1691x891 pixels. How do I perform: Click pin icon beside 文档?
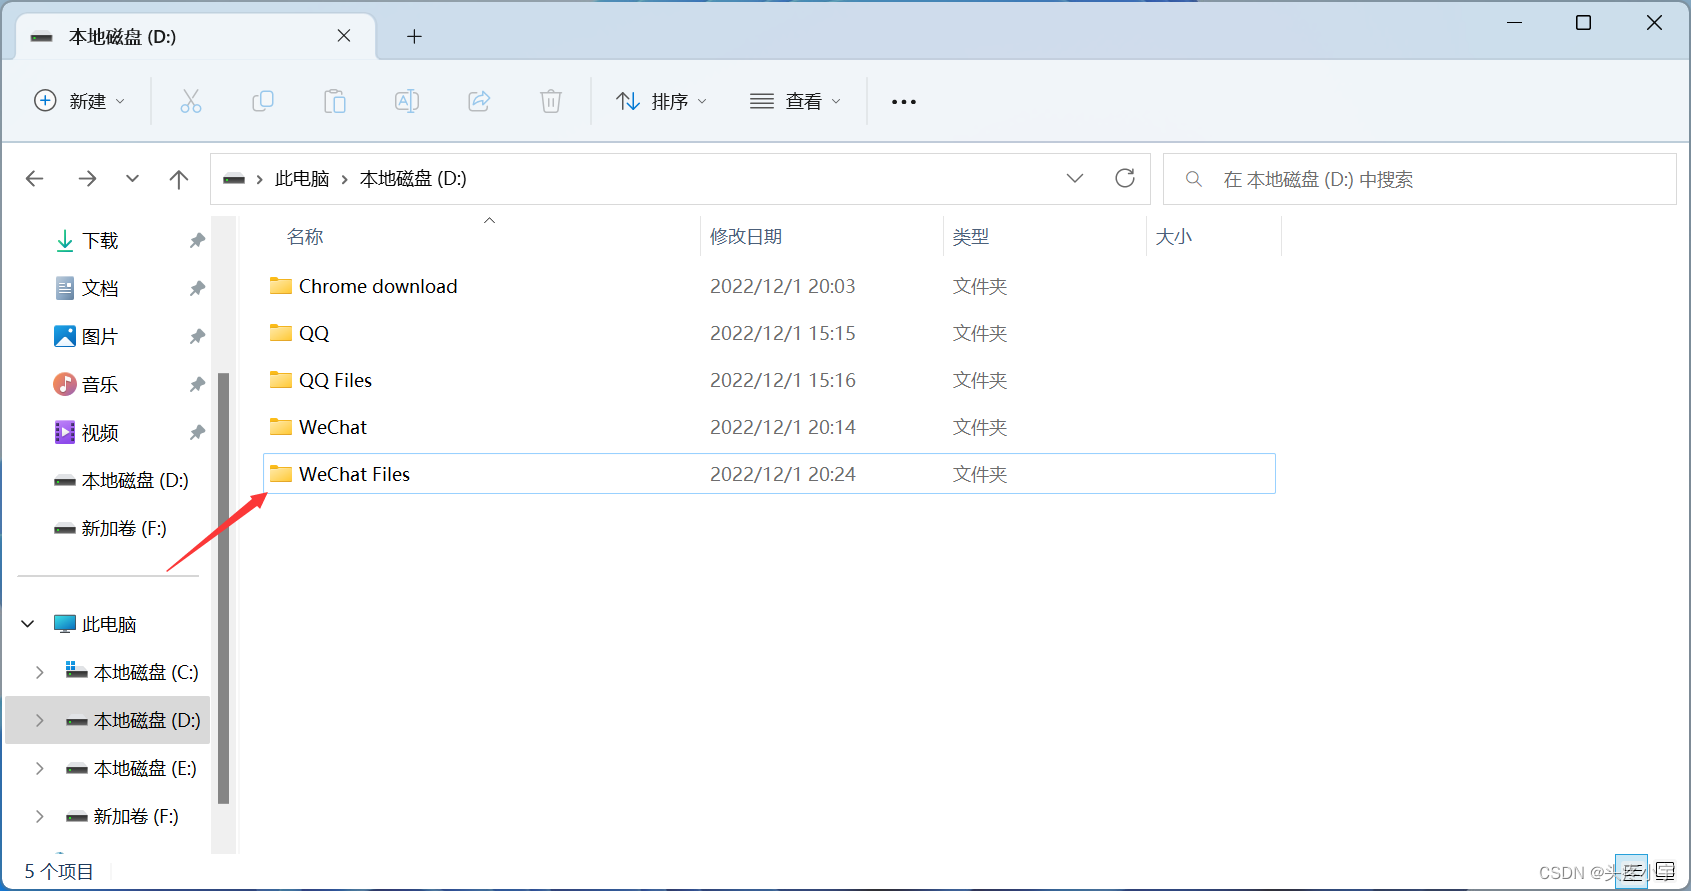[x=197, y=288]
